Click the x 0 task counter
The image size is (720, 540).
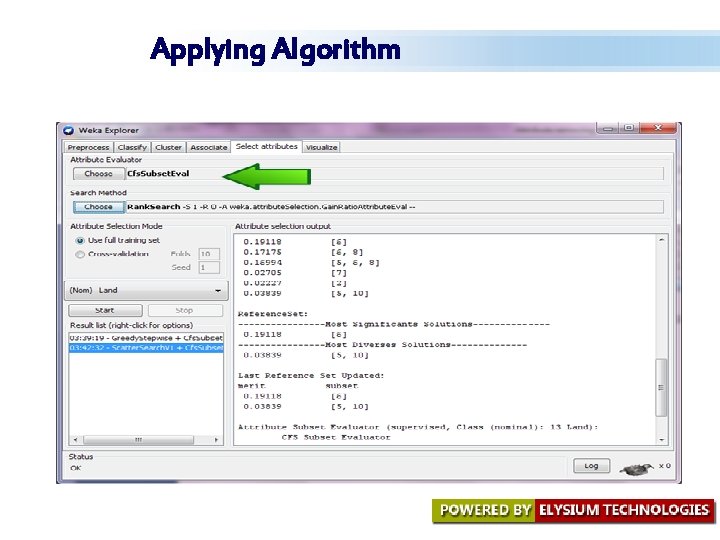pyautogui.click(x=665, y=466)
